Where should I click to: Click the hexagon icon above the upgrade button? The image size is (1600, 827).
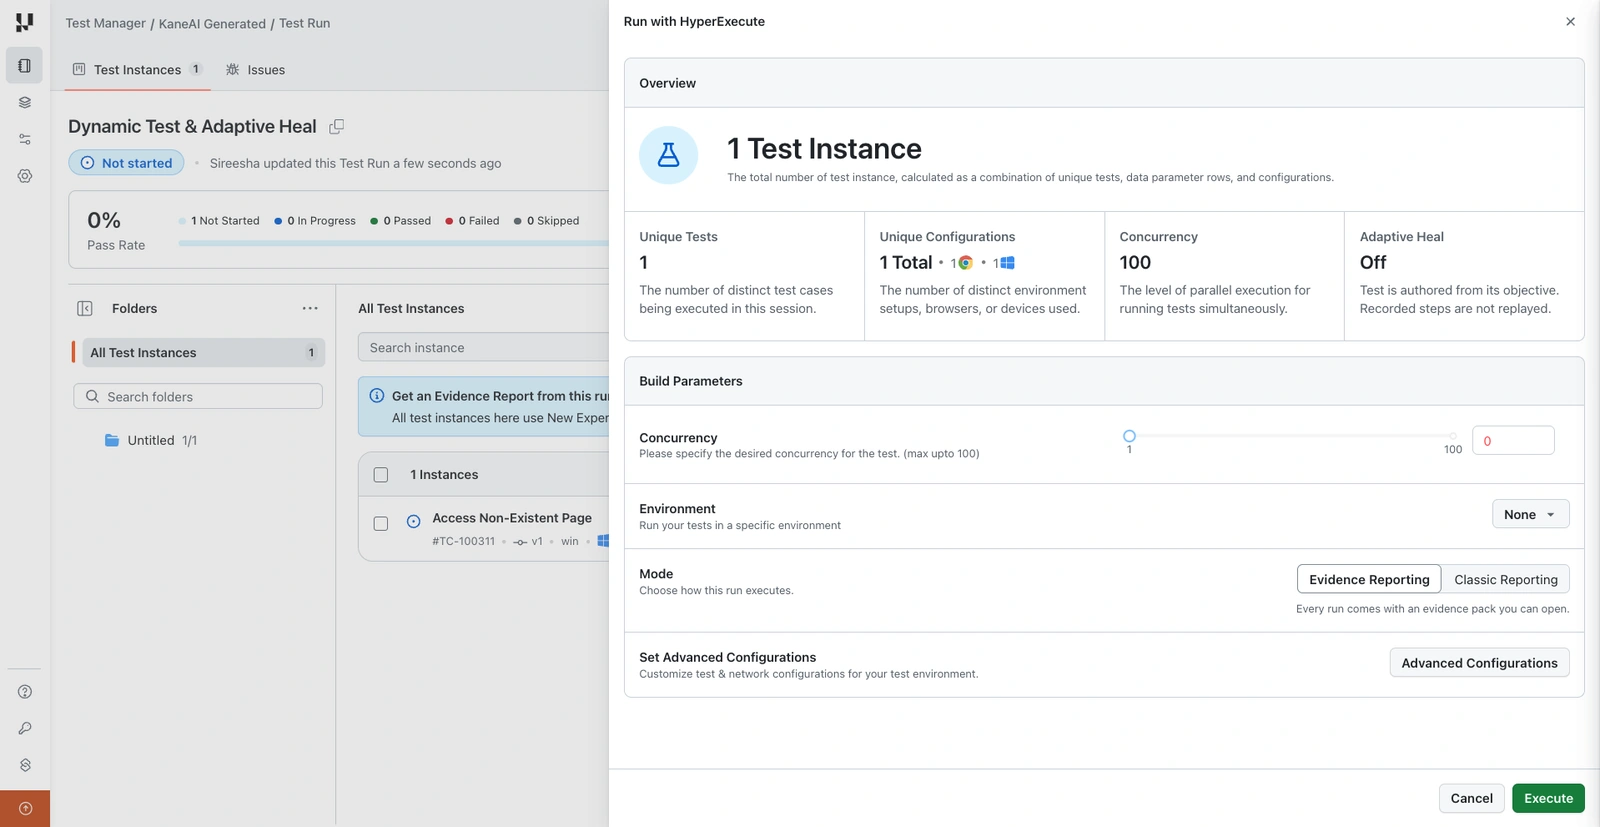click(25, 765)
